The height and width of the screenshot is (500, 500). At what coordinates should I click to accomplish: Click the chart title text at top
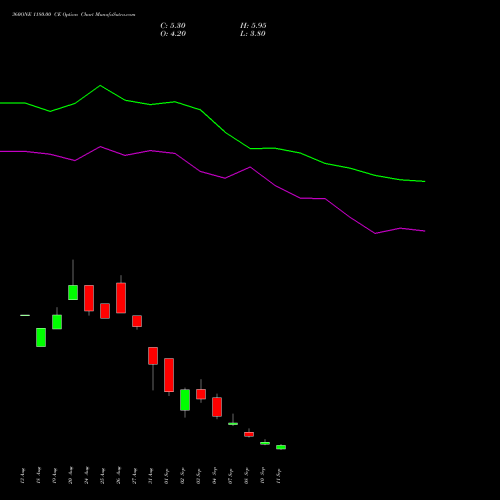(x=74, y=15)
